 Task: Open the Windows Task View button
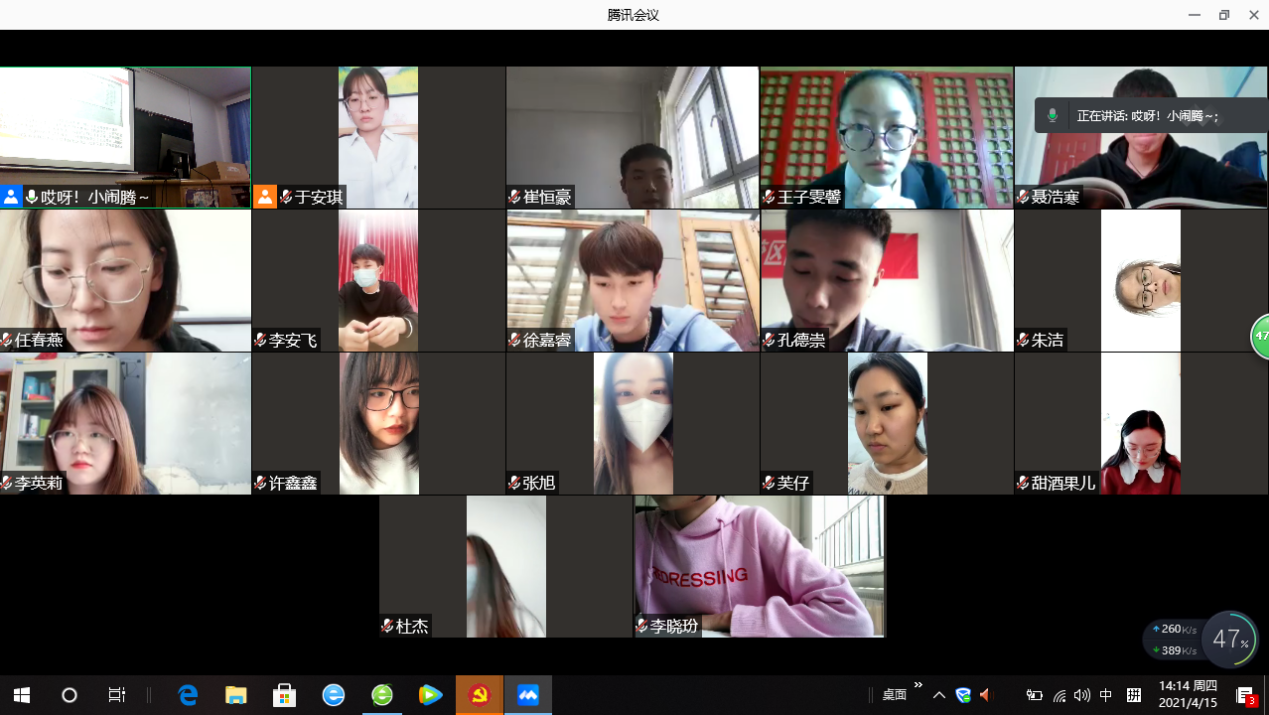coord(117,695)
